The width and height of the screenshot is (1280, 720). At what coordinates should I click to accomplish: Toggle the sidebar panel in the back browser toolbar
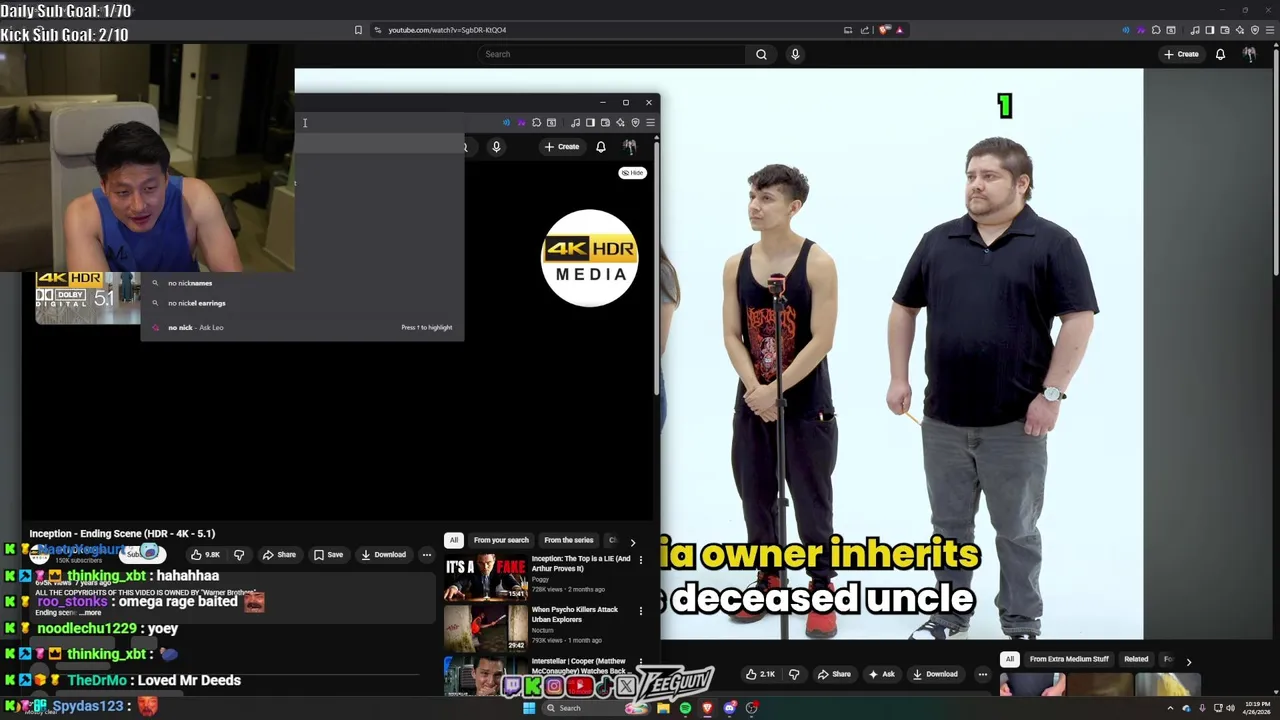point(1210,30)
